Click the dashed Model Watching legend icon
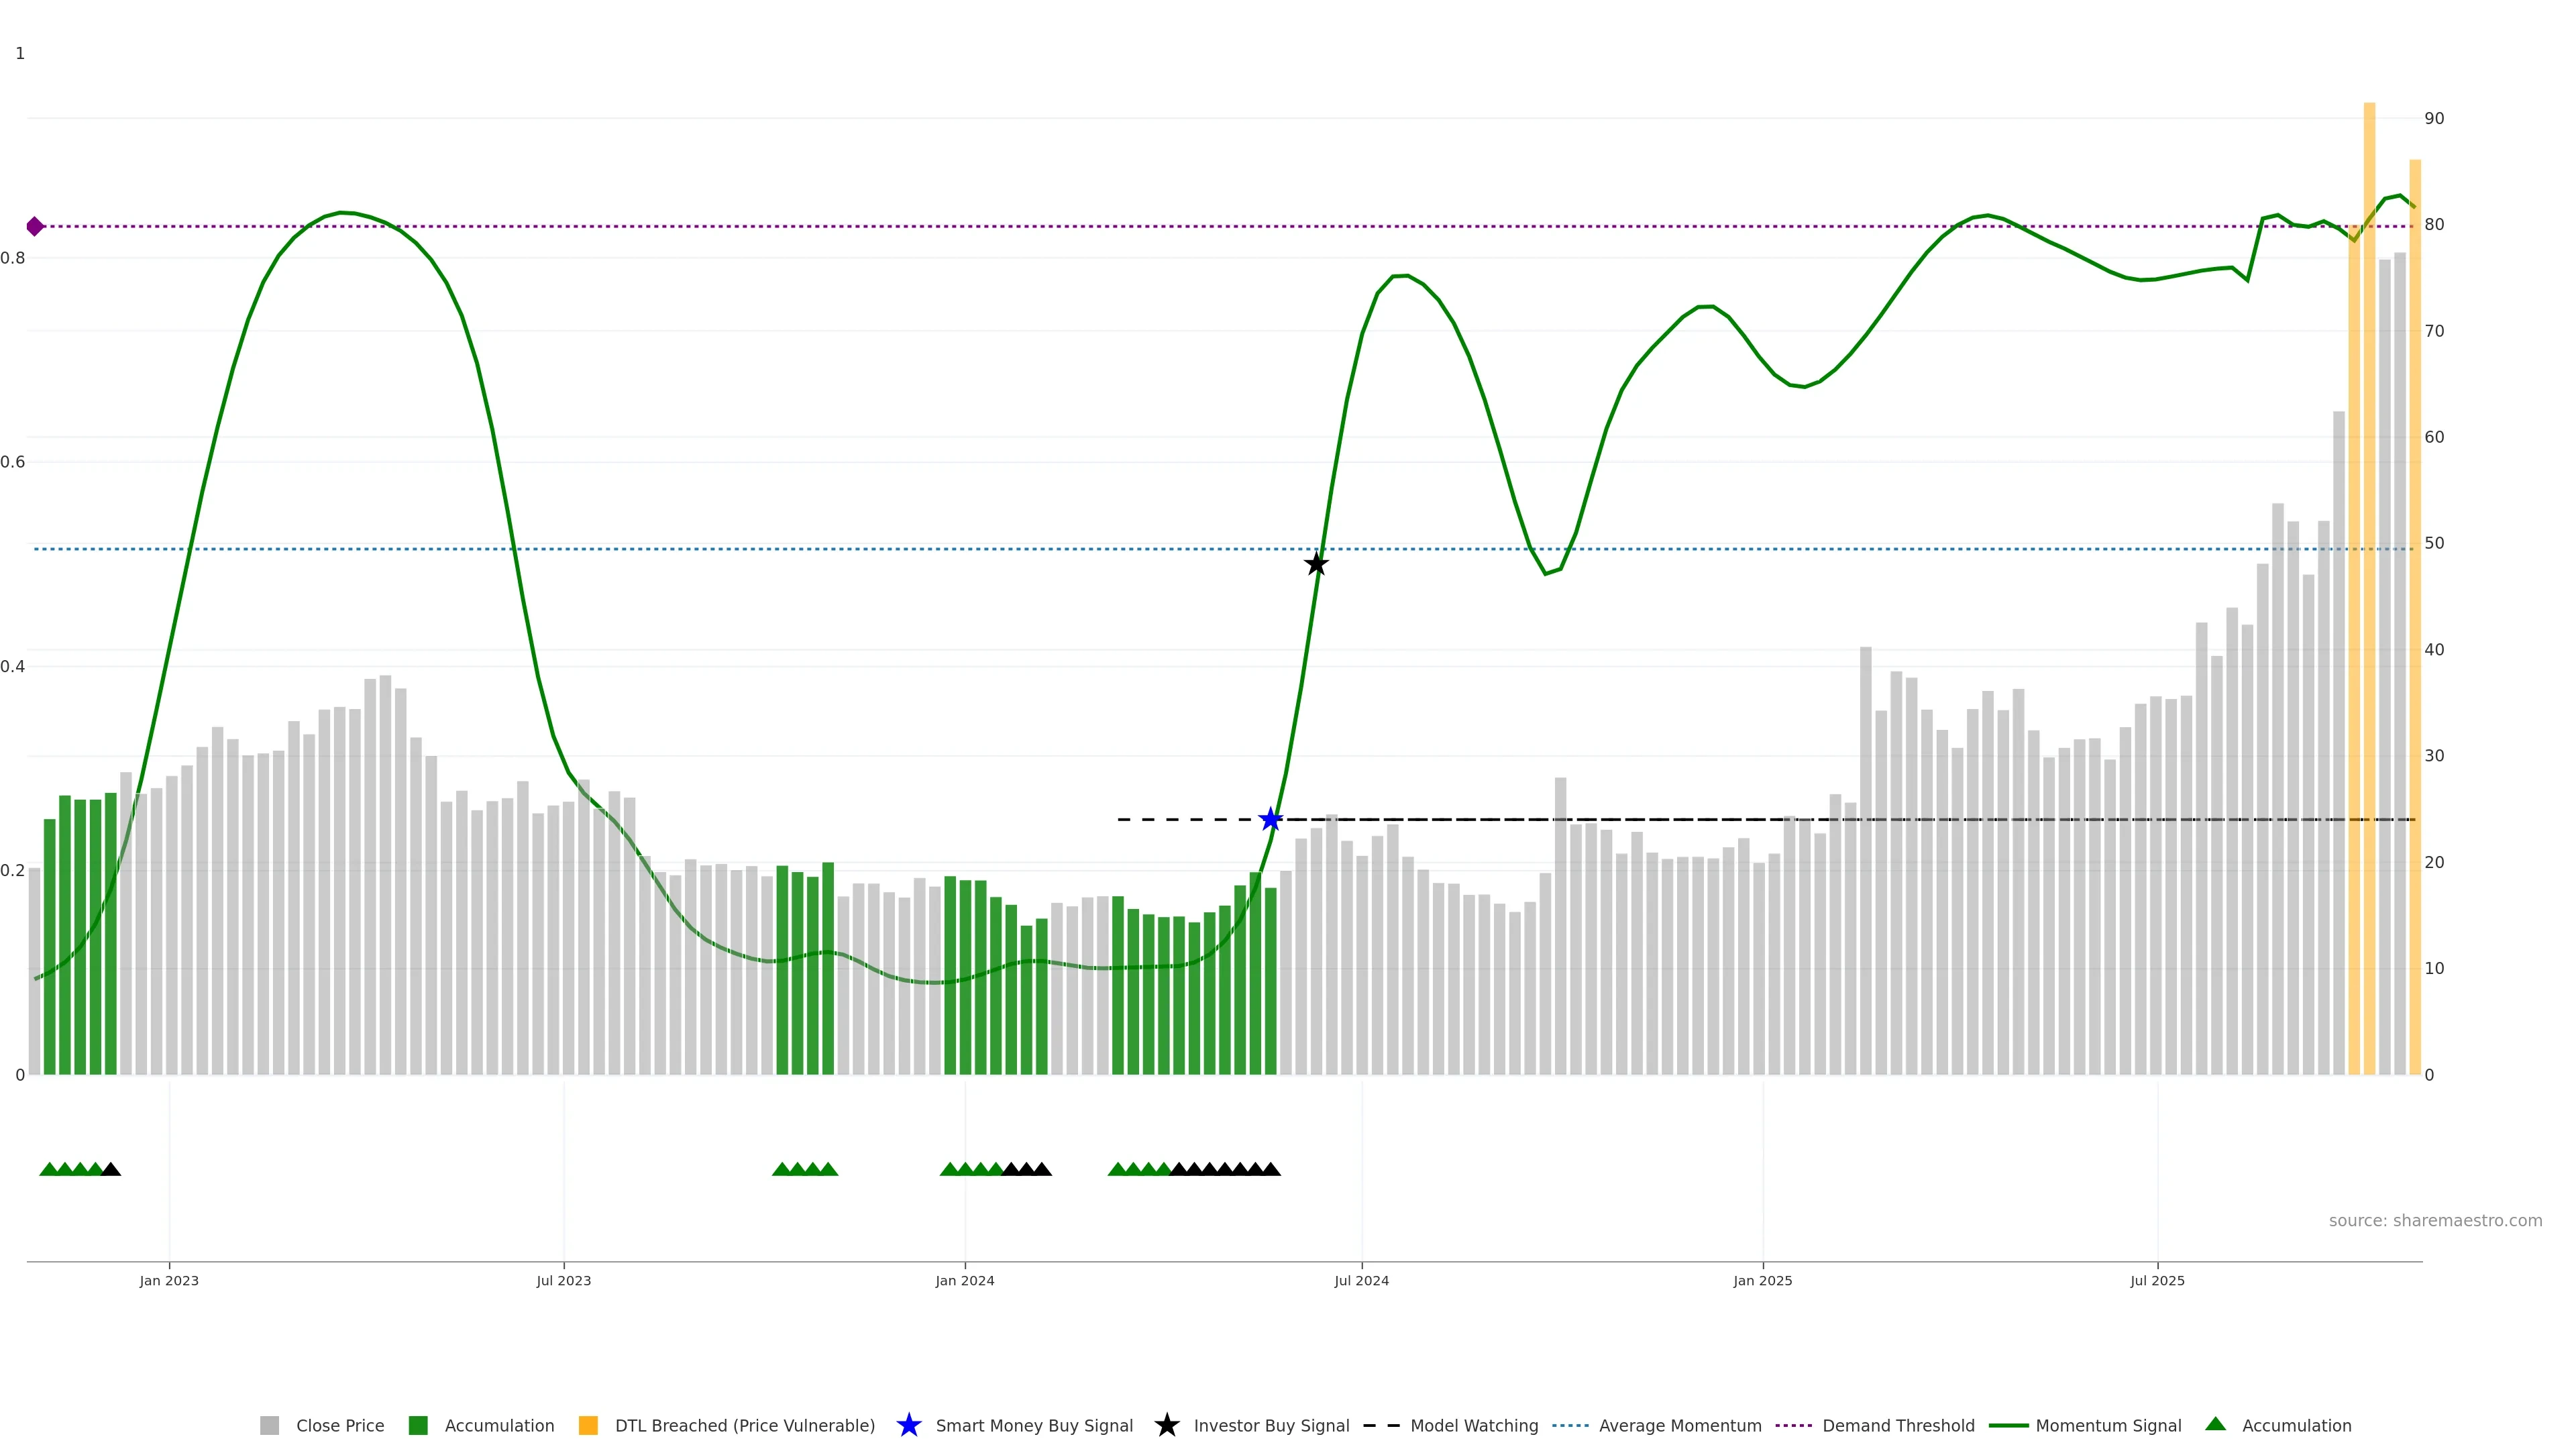The width and height of the screenshot is (2576, 1449). 1381,1425
